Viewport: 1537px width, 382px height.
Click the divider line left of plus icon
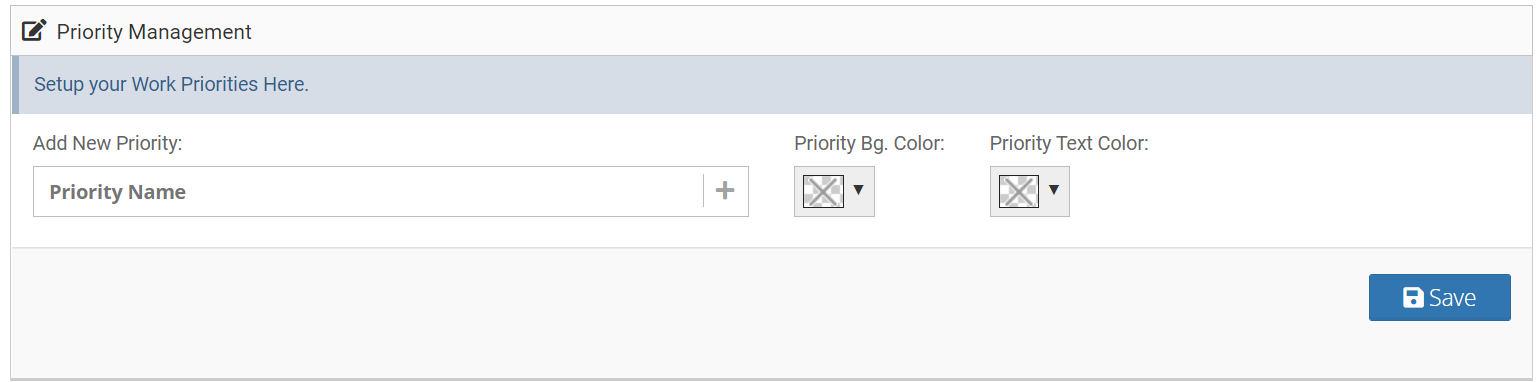click(x=703, y=191)
